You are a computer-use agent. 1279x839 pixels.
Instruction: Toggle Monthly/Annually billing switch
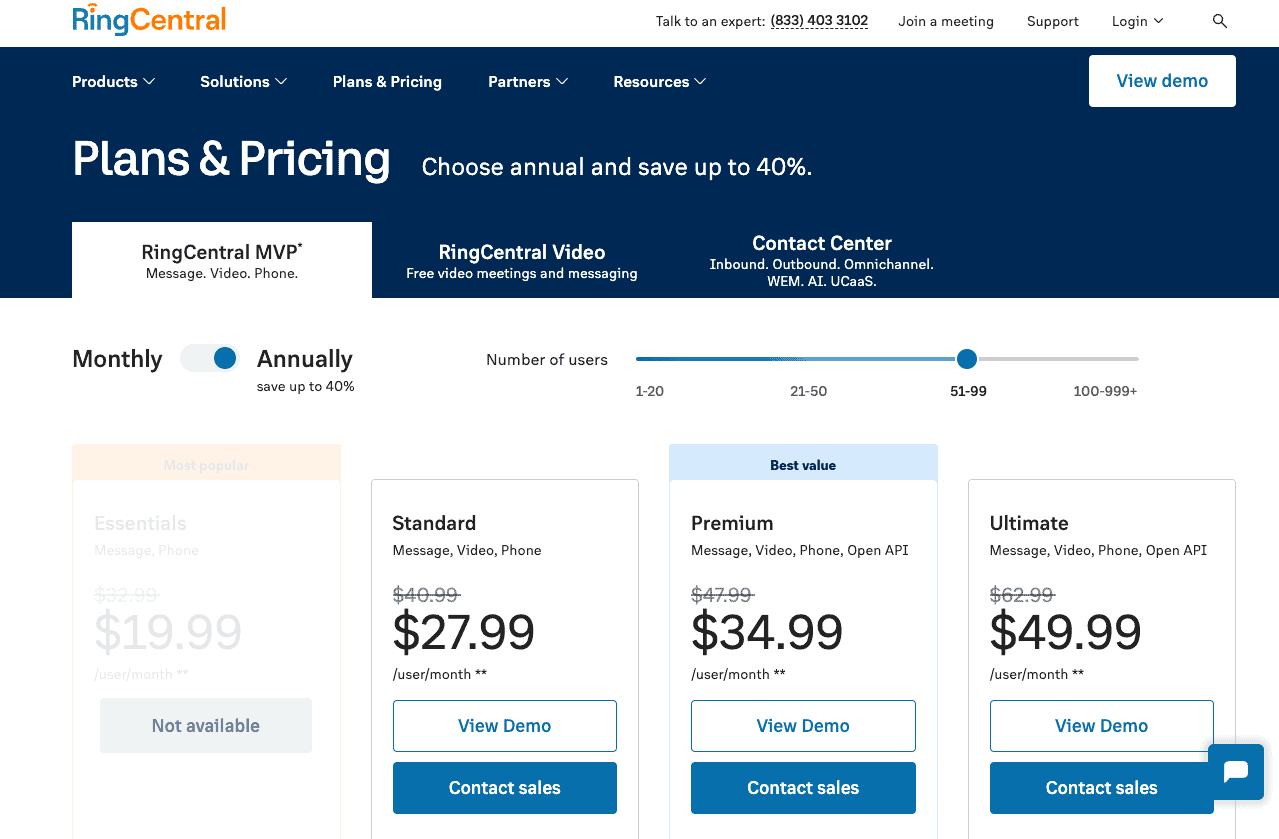(210, 358)
